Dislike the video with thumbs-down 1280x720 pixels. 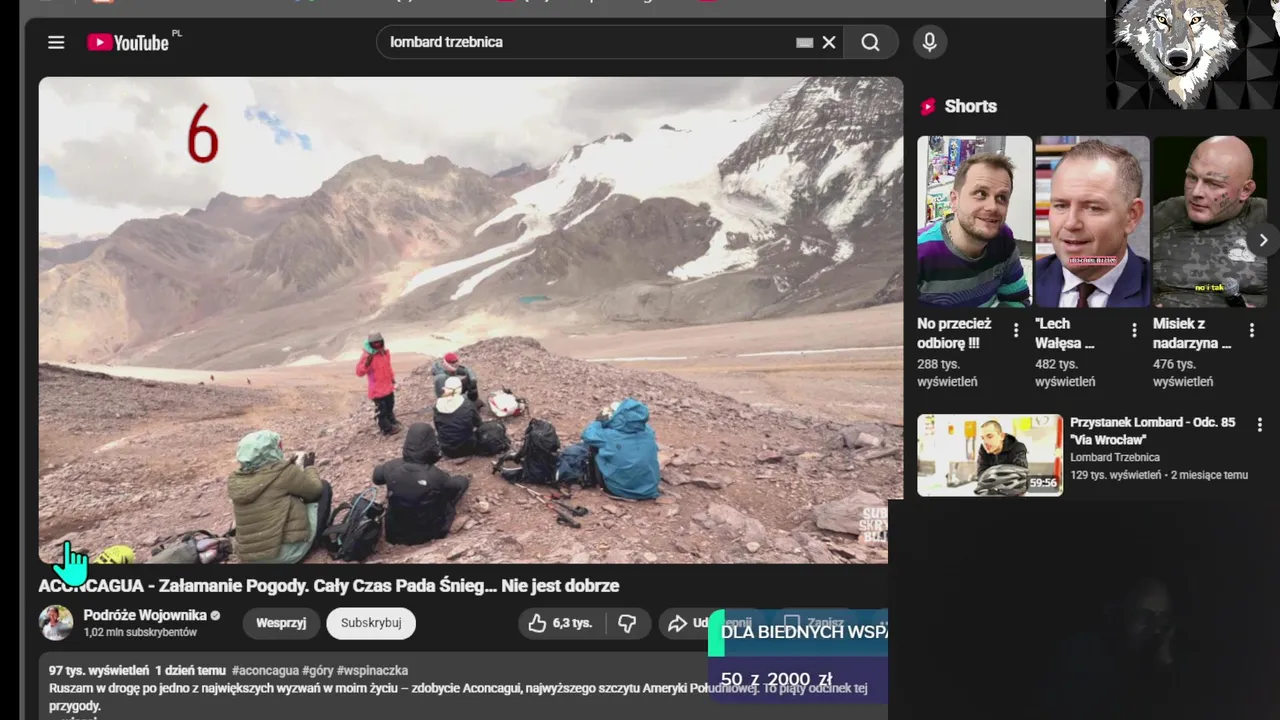[x=628, y=623]
